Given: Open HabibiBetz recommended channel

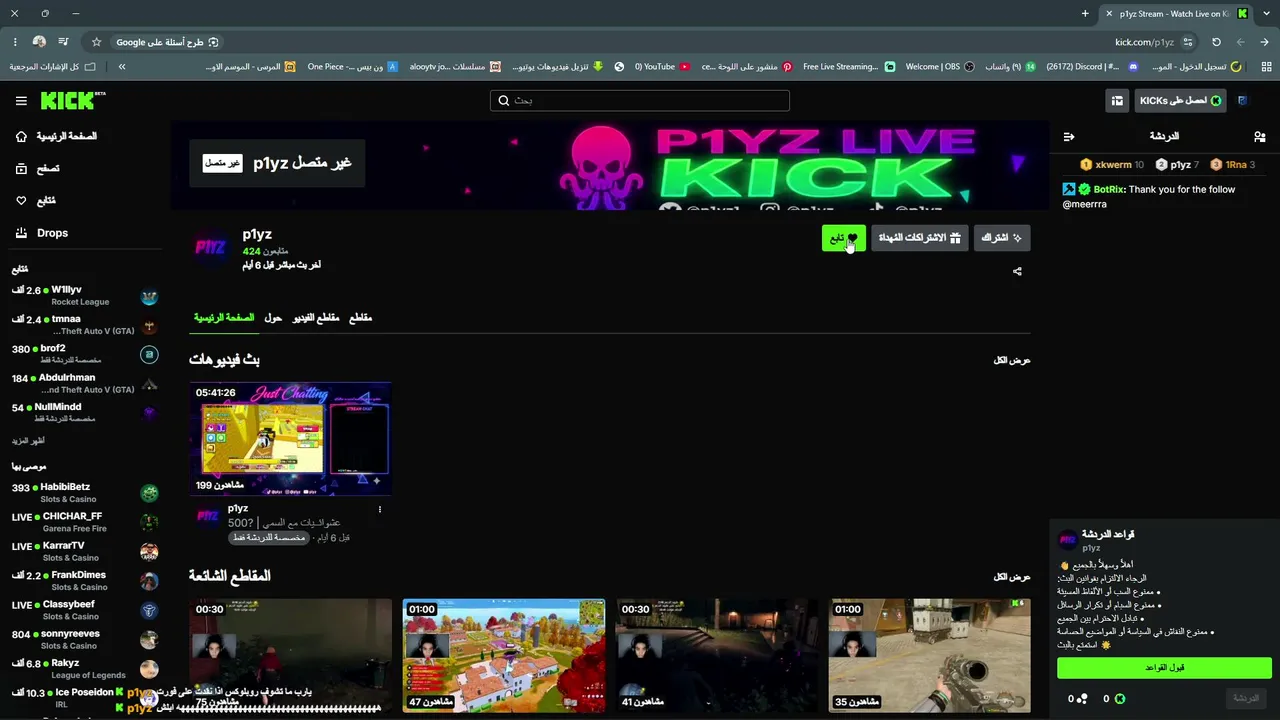Looking at the screenshot, I should pyautogui.click(x=85, y=493).
